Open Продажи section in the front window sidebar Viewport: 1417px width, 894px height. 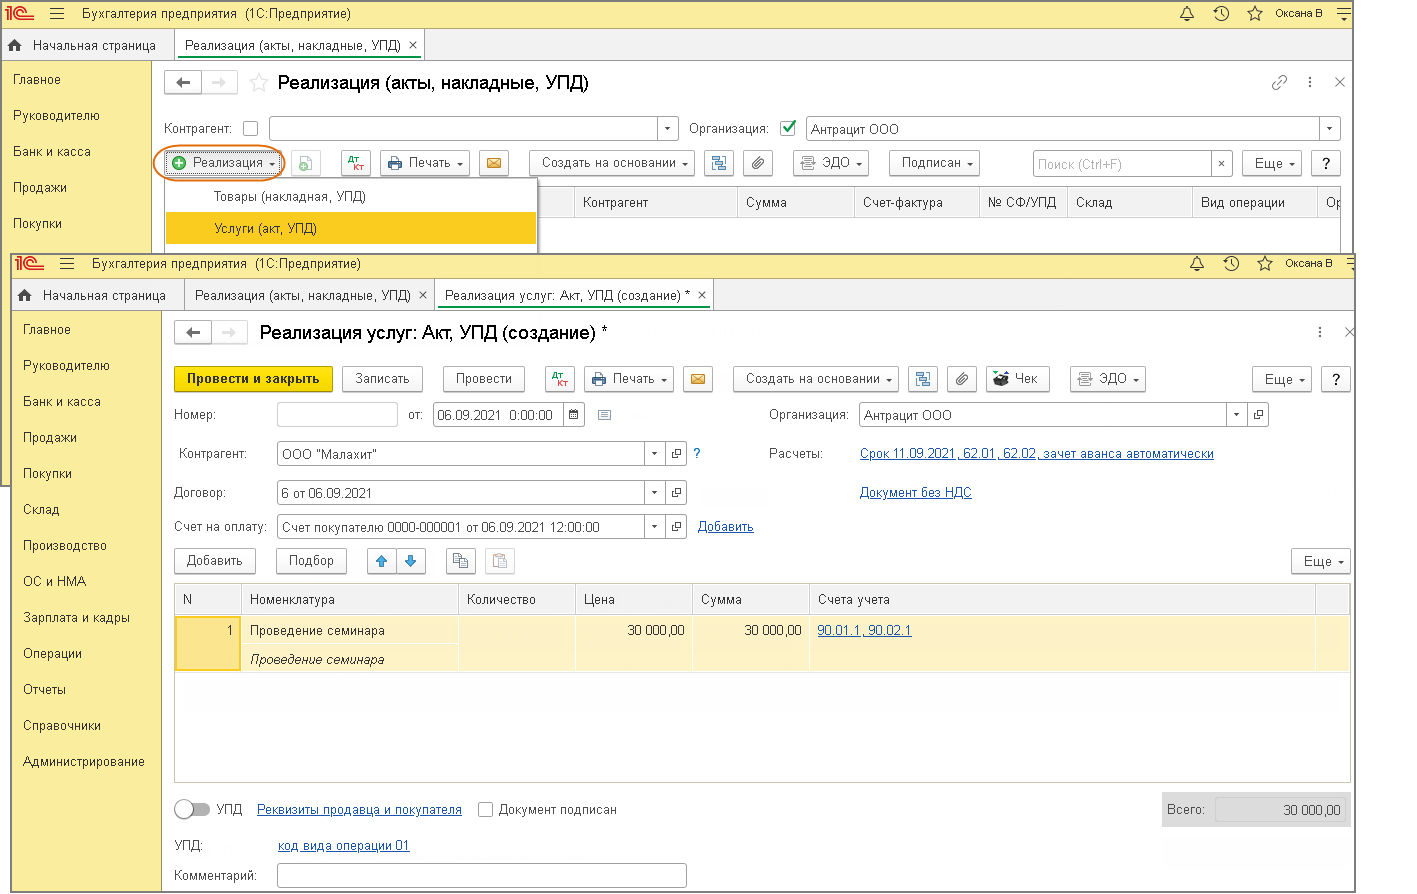coord(50,438)
